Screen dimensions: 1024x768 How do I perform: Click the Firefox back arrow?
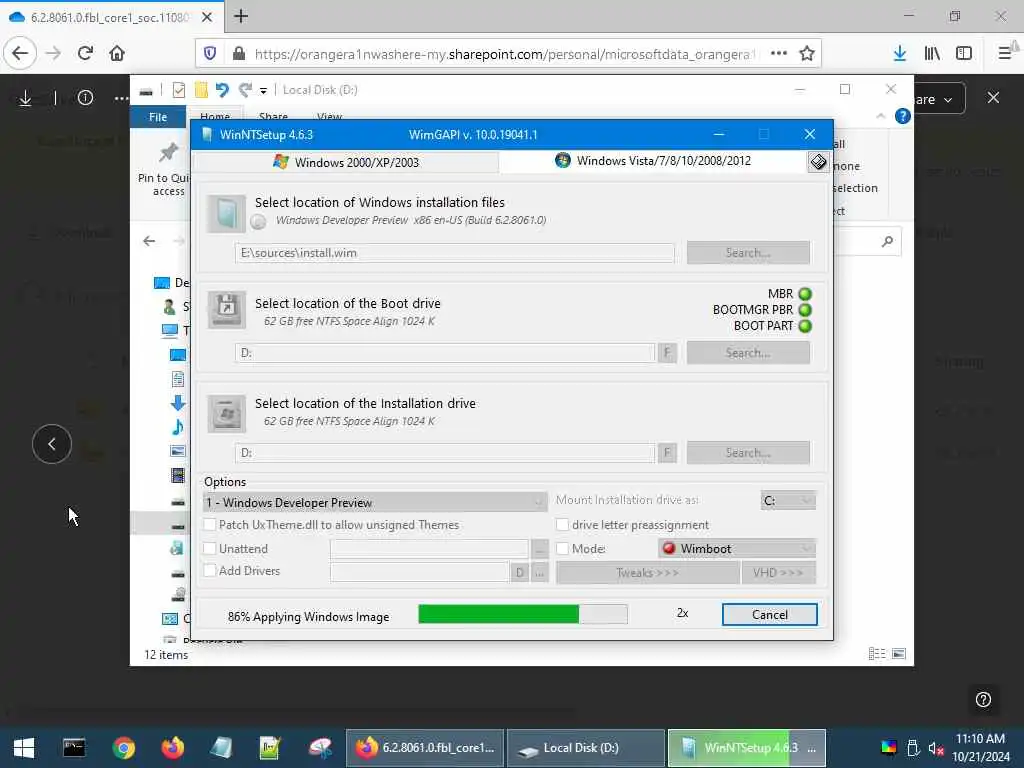pyautogui.click(x=20, y=53)
